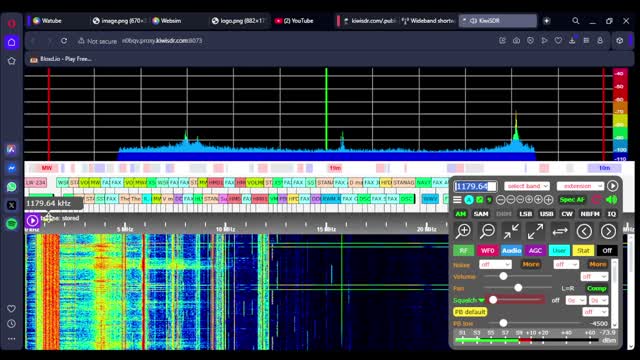Page the waterfall left with the left chevron
The width and height of the screenshot is (640, 360).
(x=584, y=231)
